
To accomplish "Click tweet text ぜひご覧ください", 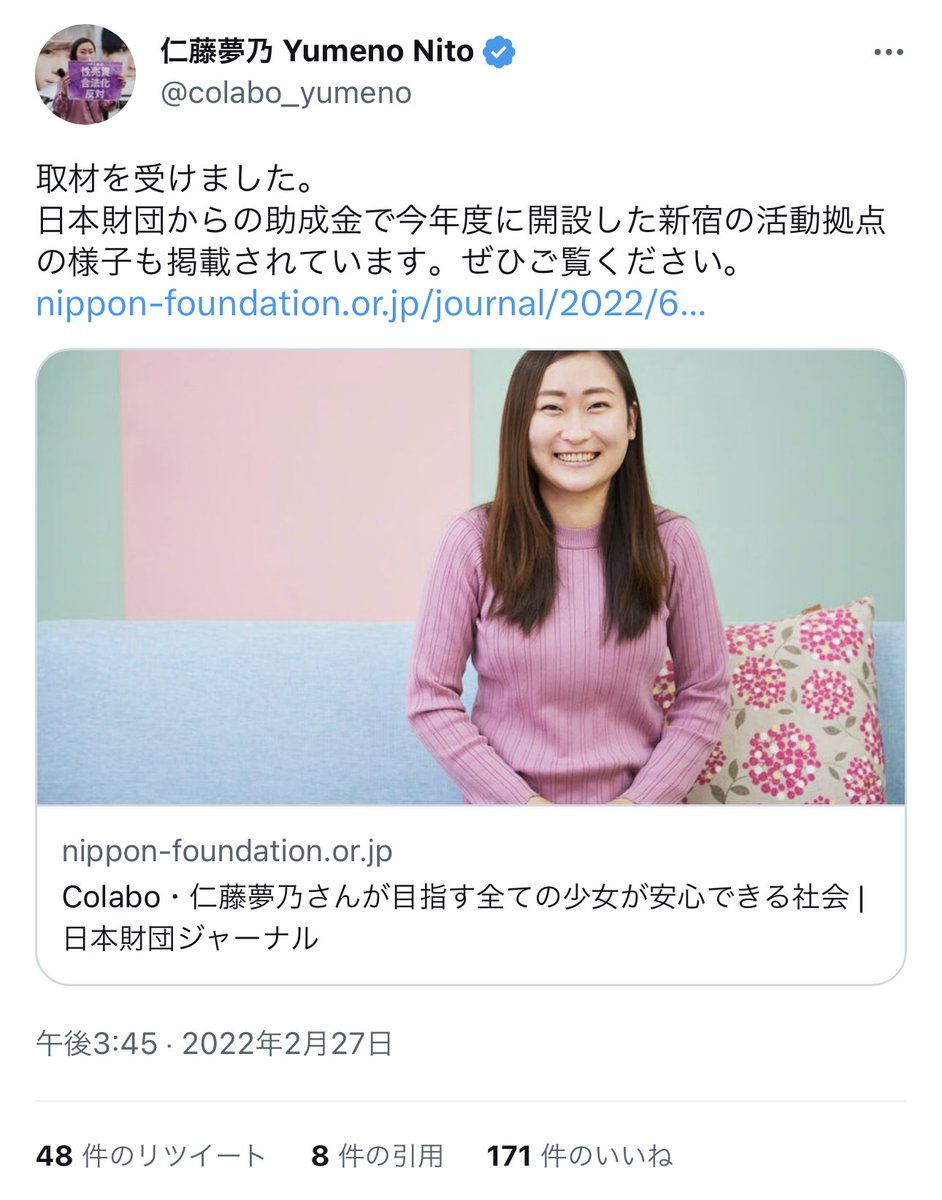I will click(x=600, y=263).
